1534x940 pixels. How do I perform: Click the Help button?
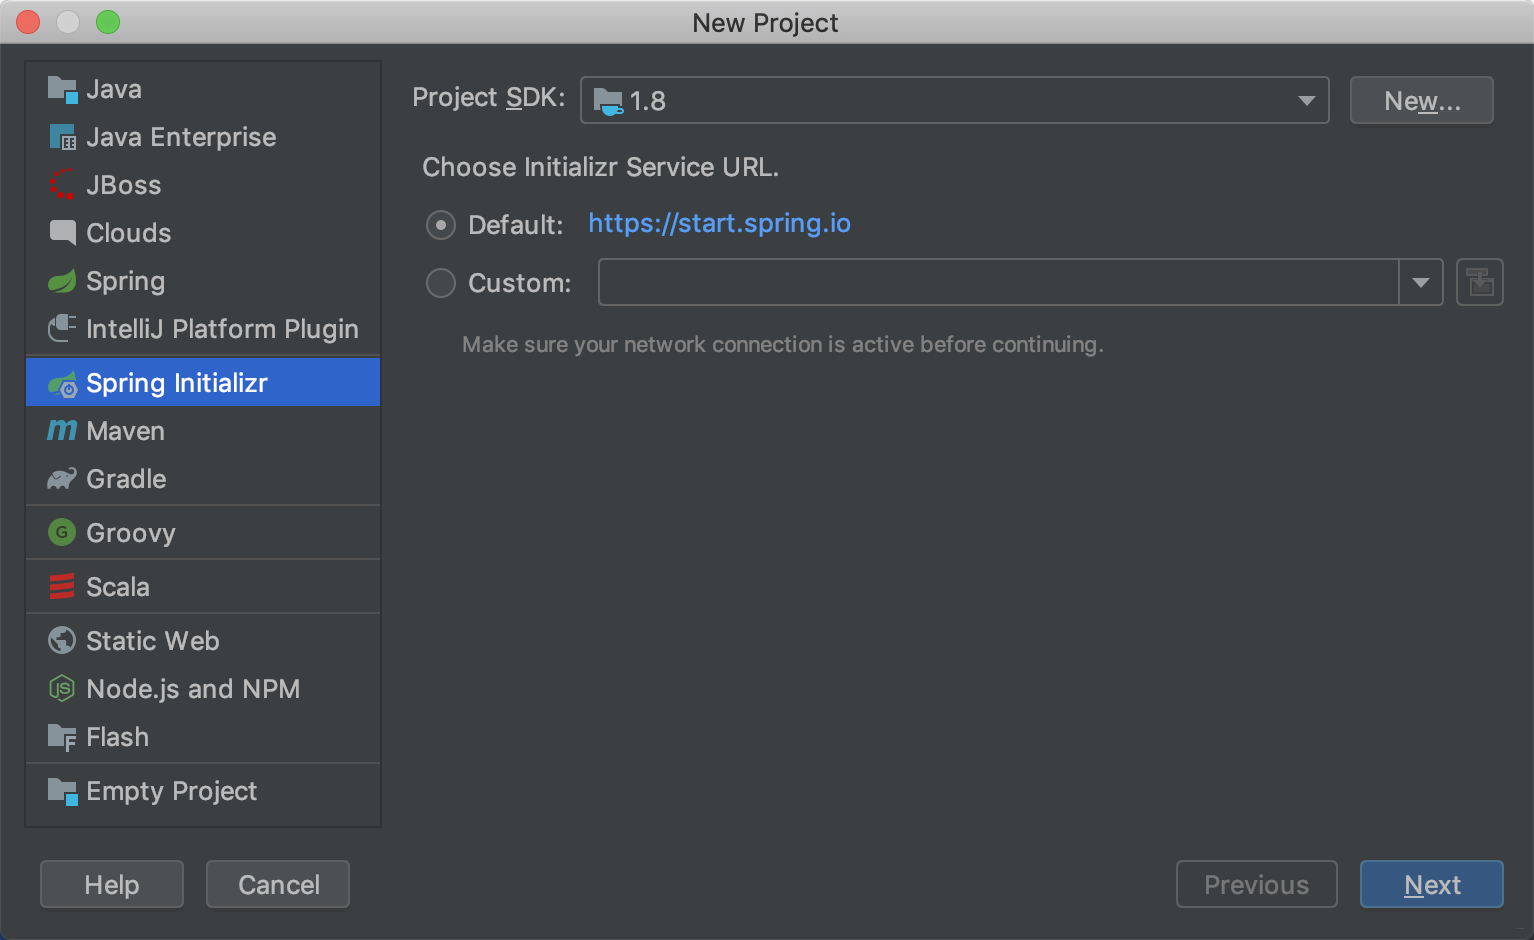click(x=112, y=884)
